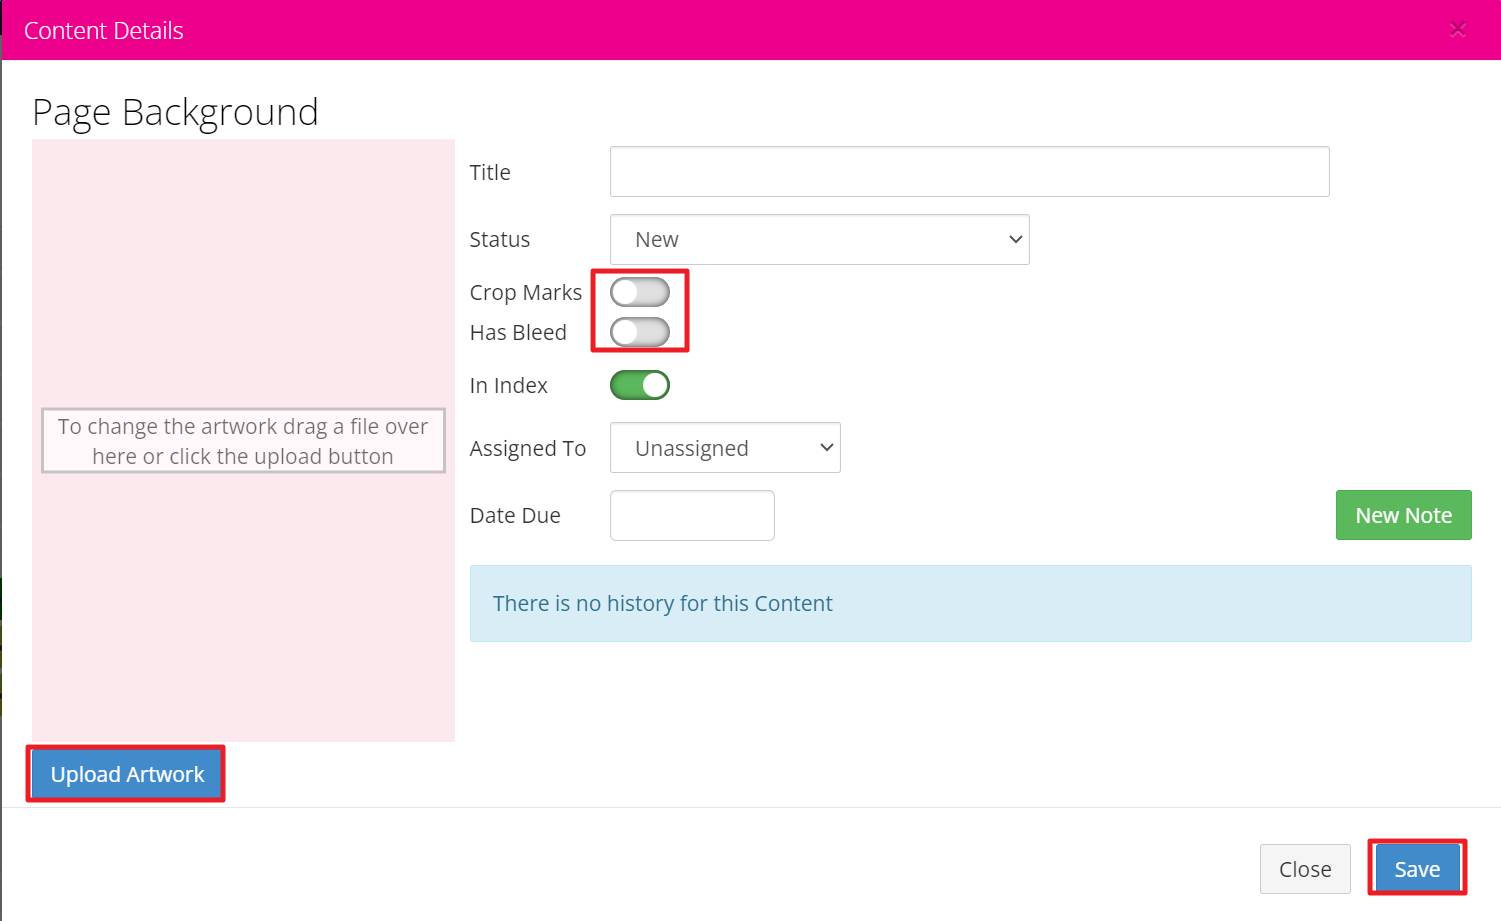This screenshot has height=921, width=1501.
Task: Click the 'no history' info banner
Action: [x=969, y=603]
